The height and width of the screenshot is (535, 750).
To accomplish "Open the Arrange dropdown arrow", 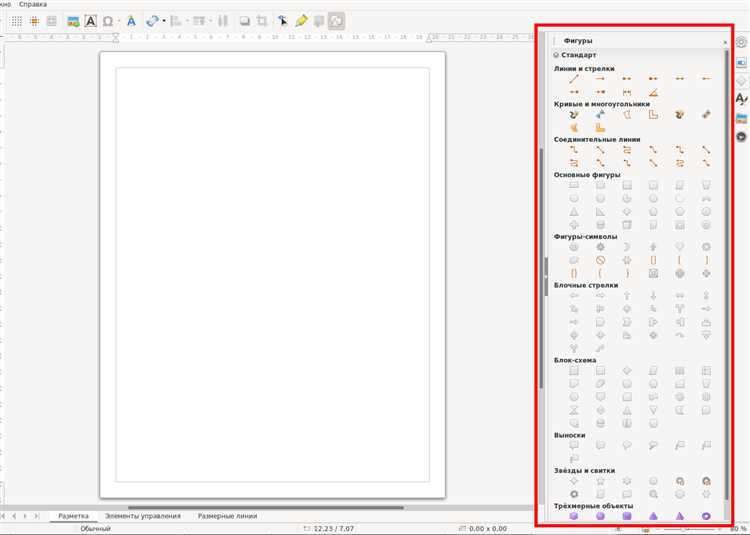I will point(210,21).
